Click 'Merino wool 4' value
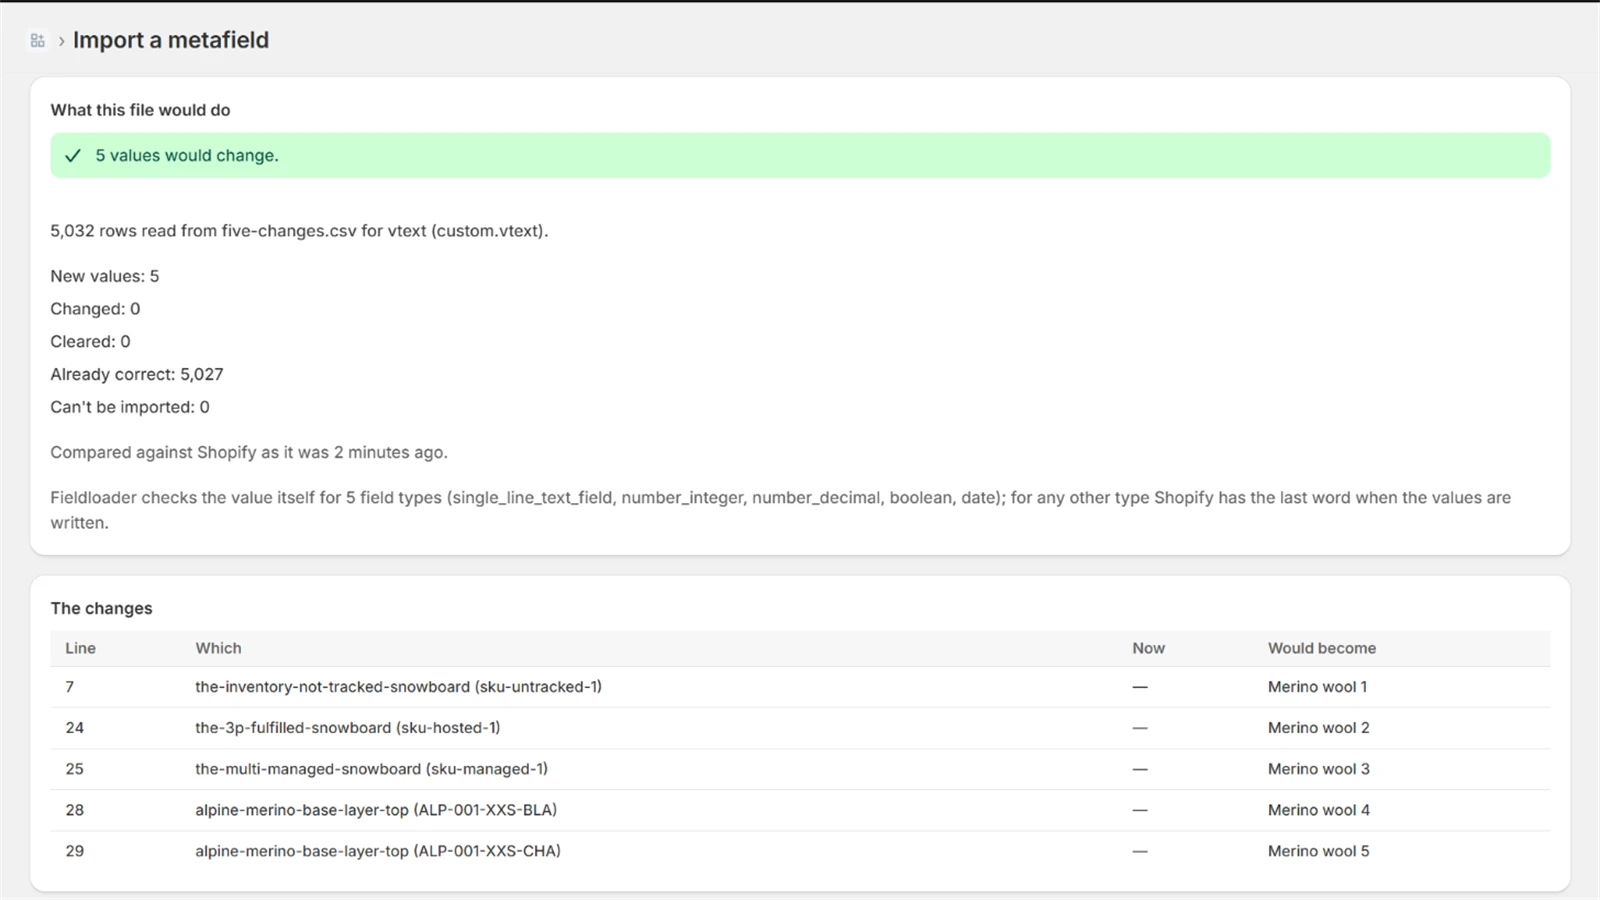Image resolution: width=1600 pixels, height=900 pixels. point(1318,810)
